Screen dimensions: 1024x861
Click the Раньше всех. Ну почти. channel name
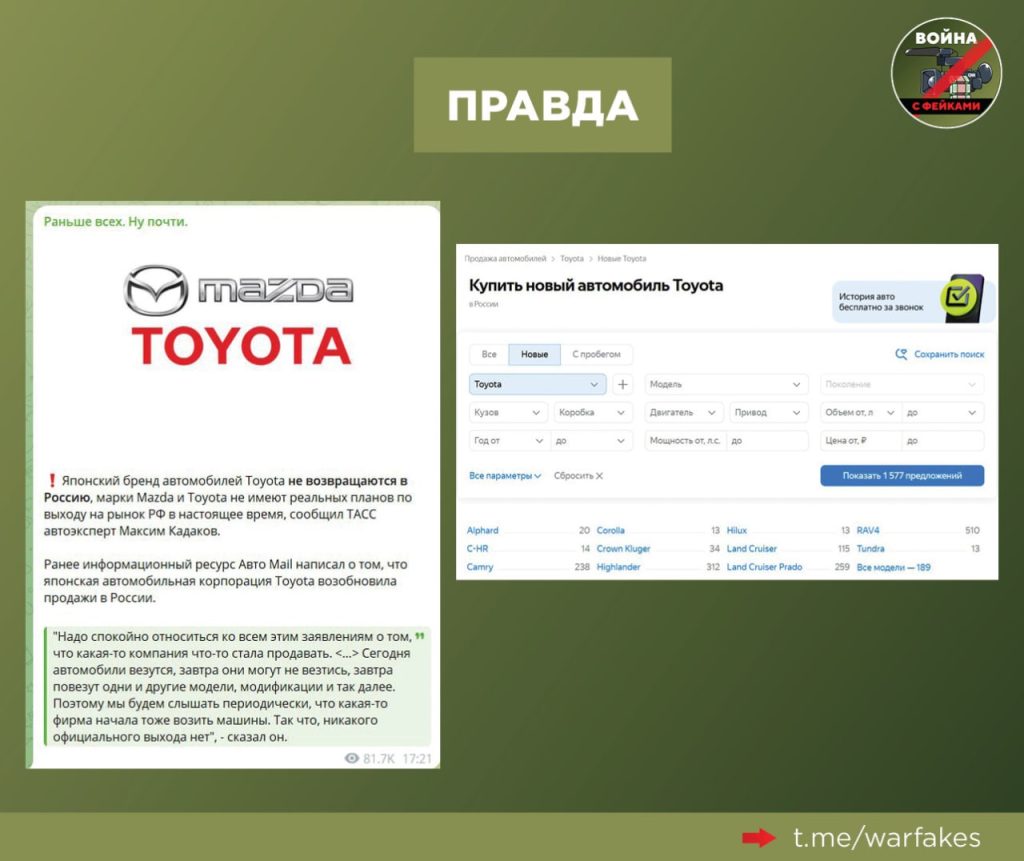[116, 221]
